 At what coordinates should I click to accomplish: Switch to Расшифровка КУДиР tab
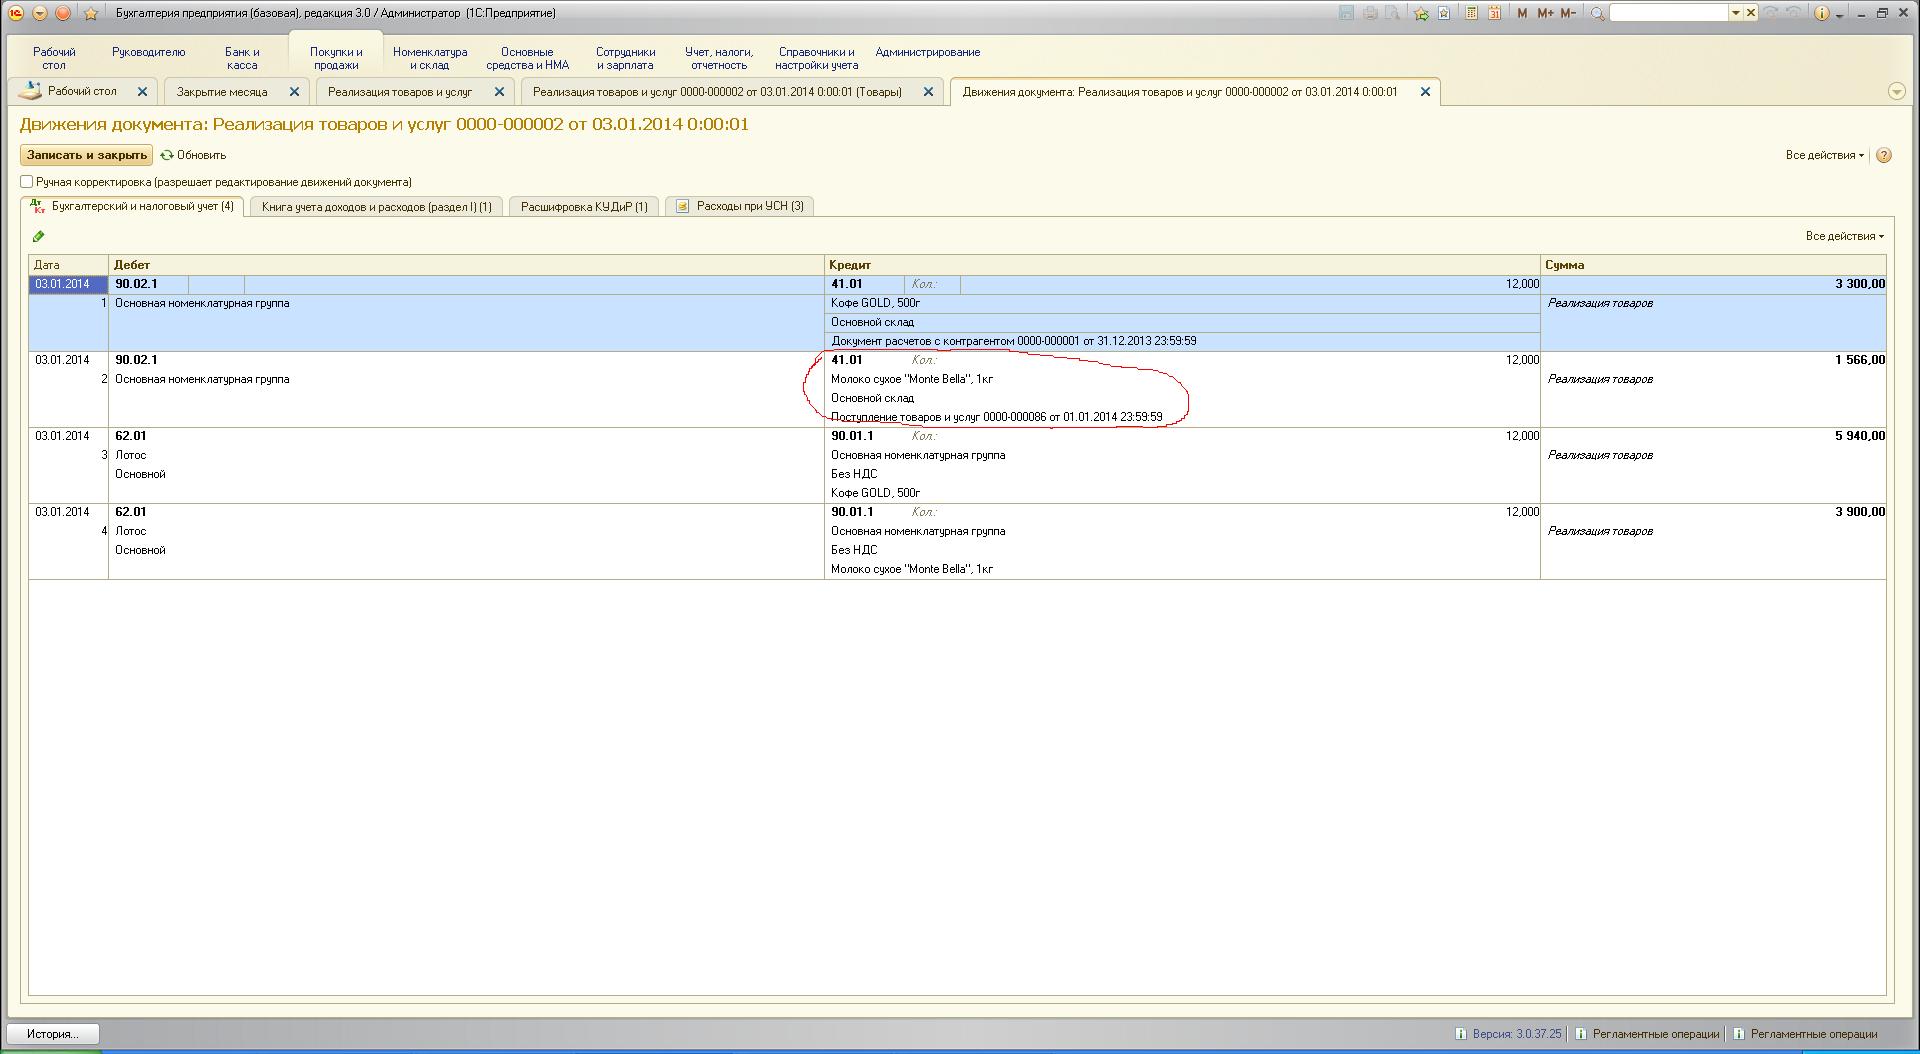(584, 207)
